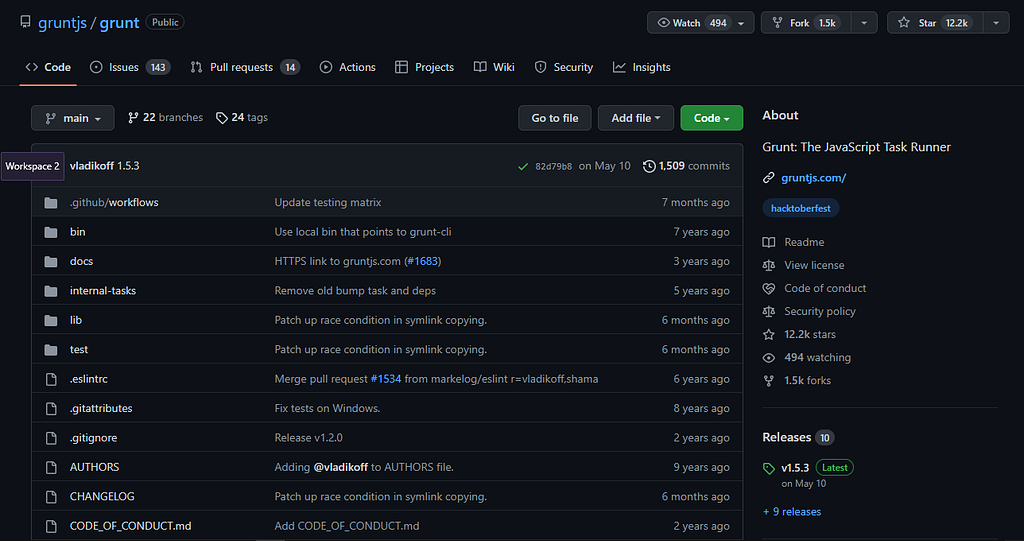Open the main branch selector dropdown
Screen dimensions: 1024x541
pos(72,118)
